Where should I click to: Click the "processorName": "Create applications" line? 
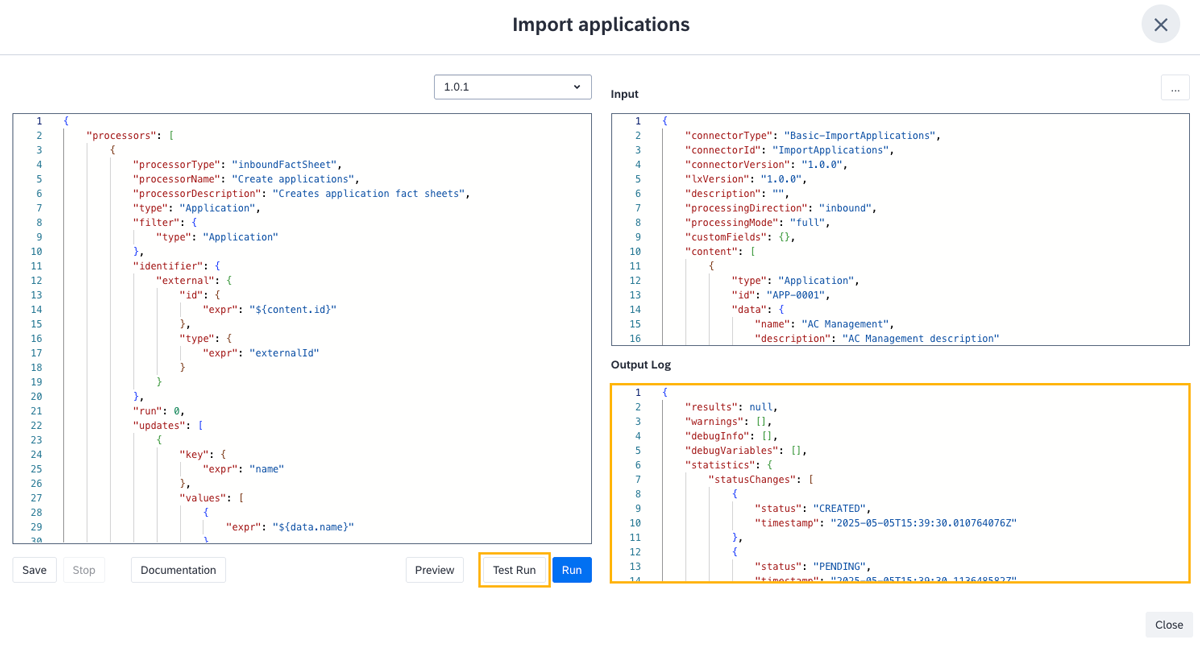click(246, 179)
